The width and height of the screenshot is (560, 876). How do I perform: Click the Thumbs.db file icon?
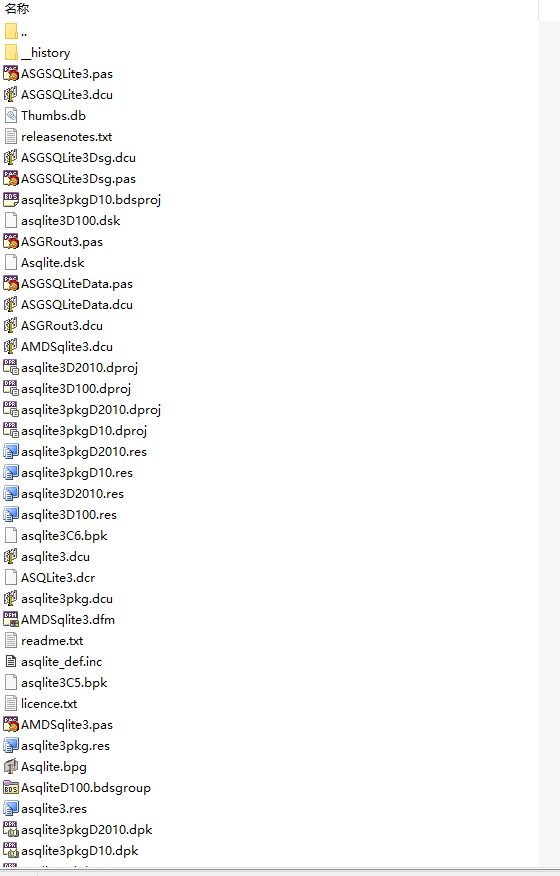click(11, 116)
